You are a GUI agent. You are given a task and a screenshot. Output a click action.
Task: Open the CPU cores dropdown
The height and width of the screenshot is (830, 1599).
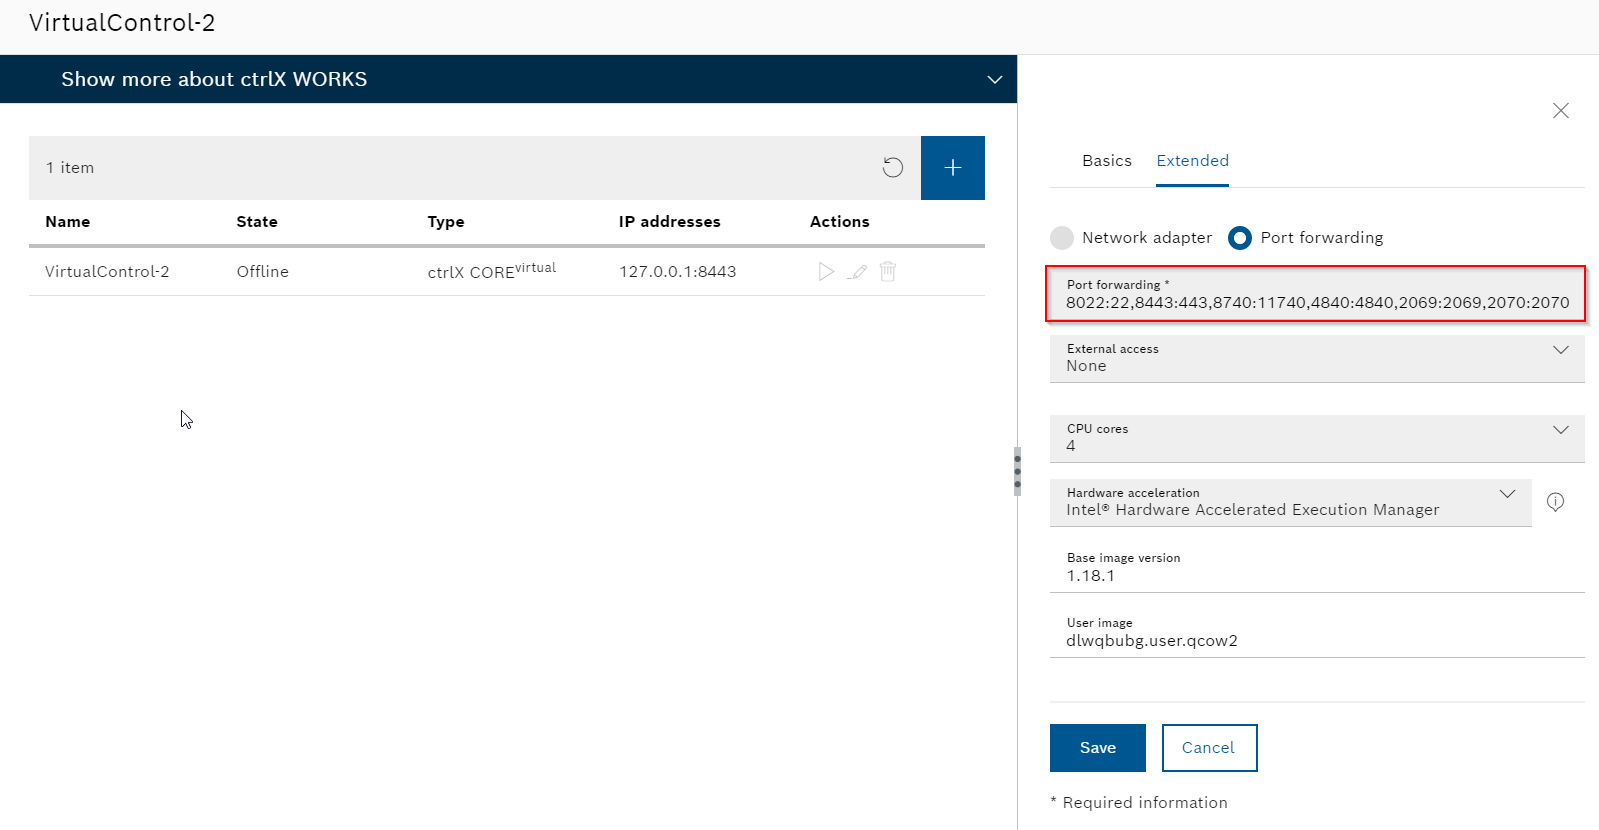point(1317,438)
